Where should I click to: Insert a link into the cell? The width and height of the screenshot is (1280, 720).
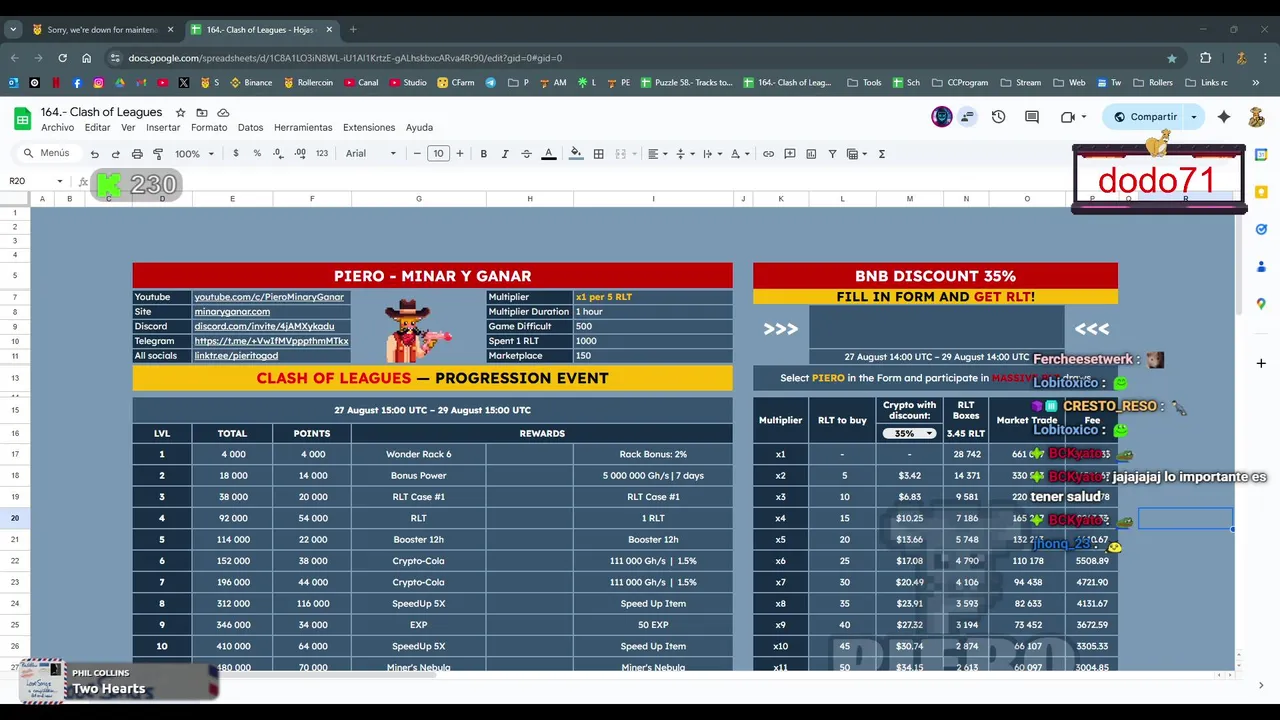point(768,154)
